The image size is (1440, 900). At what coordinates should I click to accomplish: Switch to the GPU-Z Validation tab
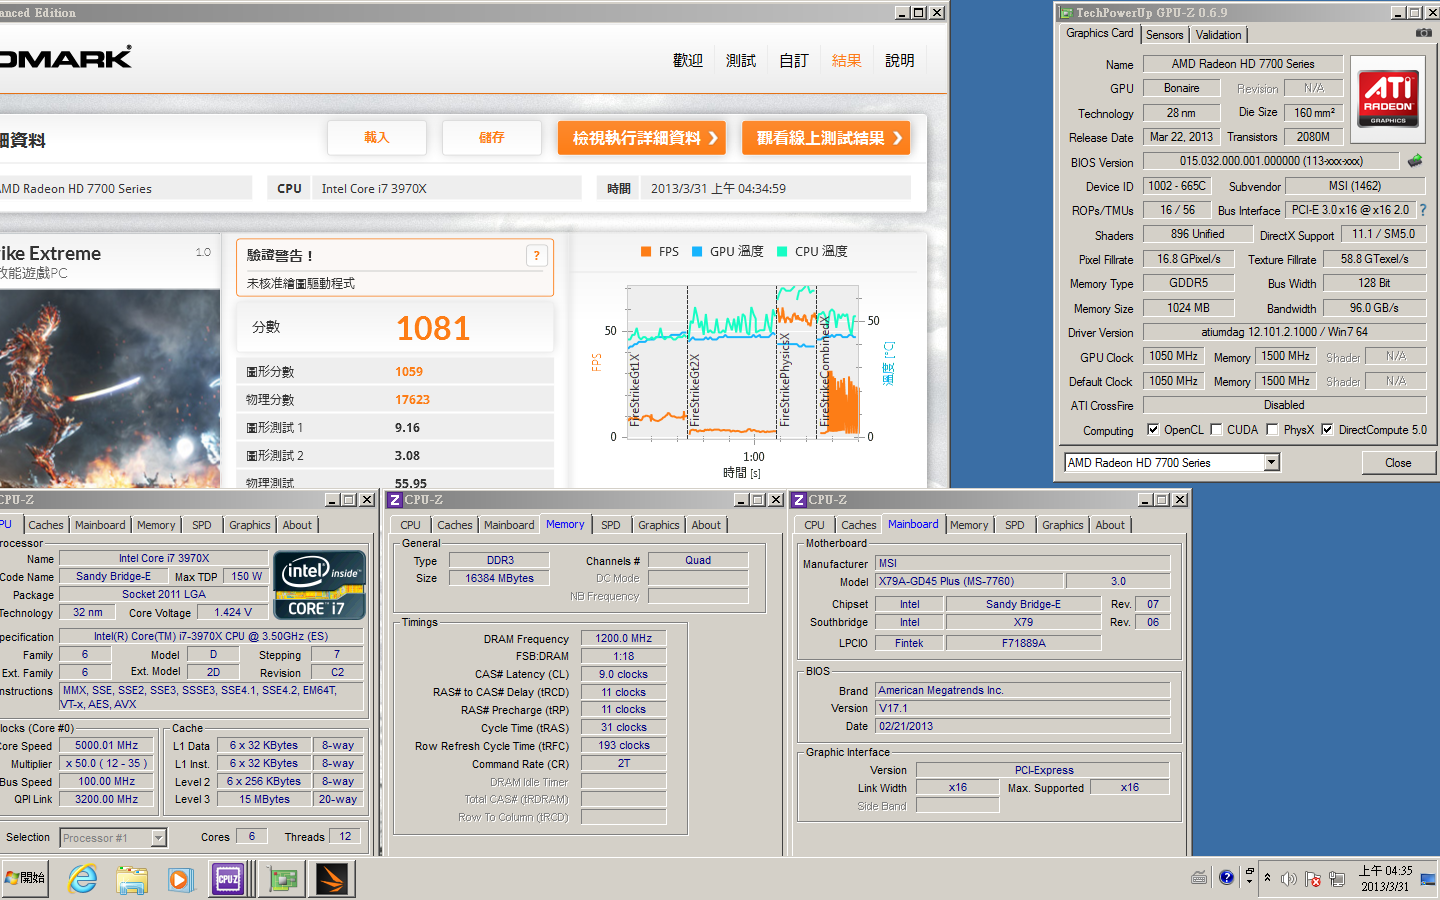[x=1218, y=35]
